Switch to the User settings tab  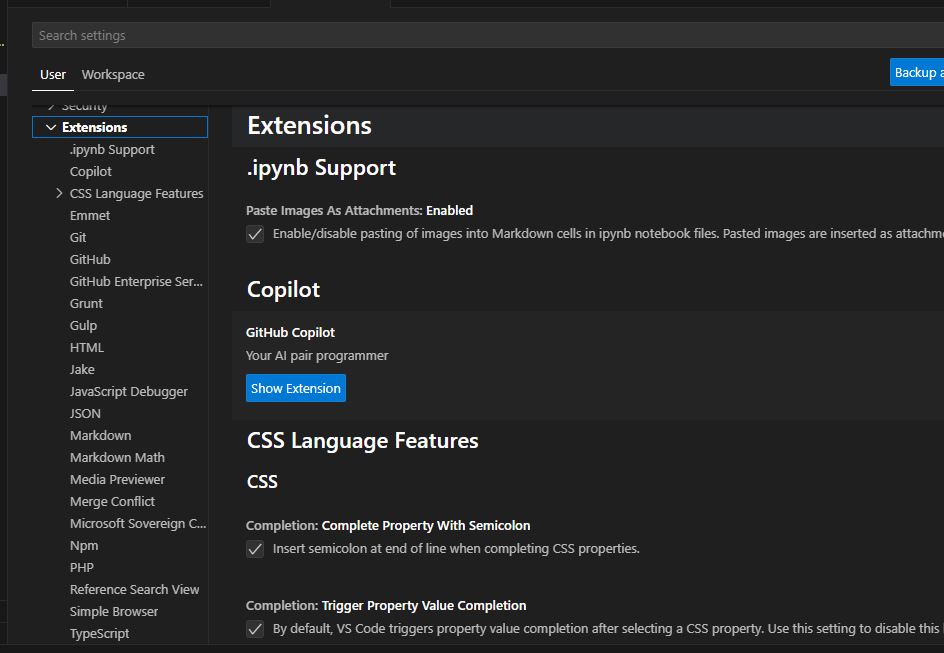[x=53, y=75]
